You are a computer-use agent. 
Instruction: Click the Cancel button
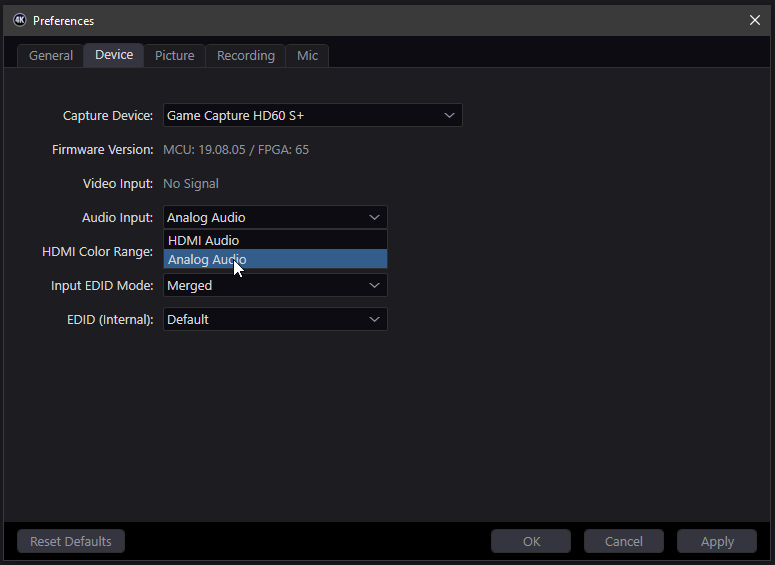624,541
